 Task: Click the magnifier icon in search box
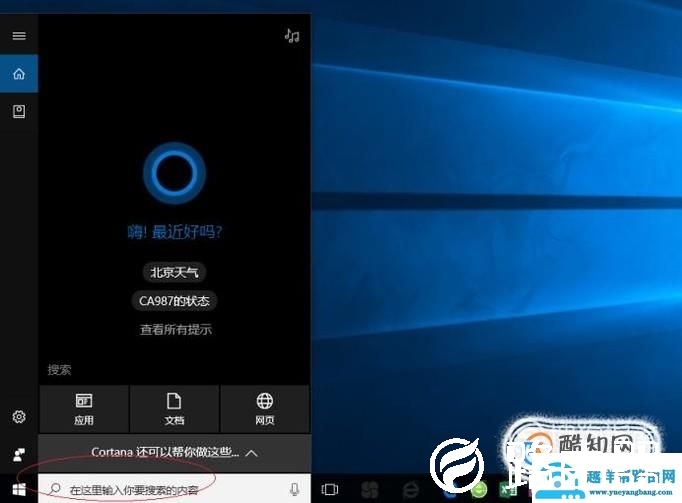coord(55,490)
